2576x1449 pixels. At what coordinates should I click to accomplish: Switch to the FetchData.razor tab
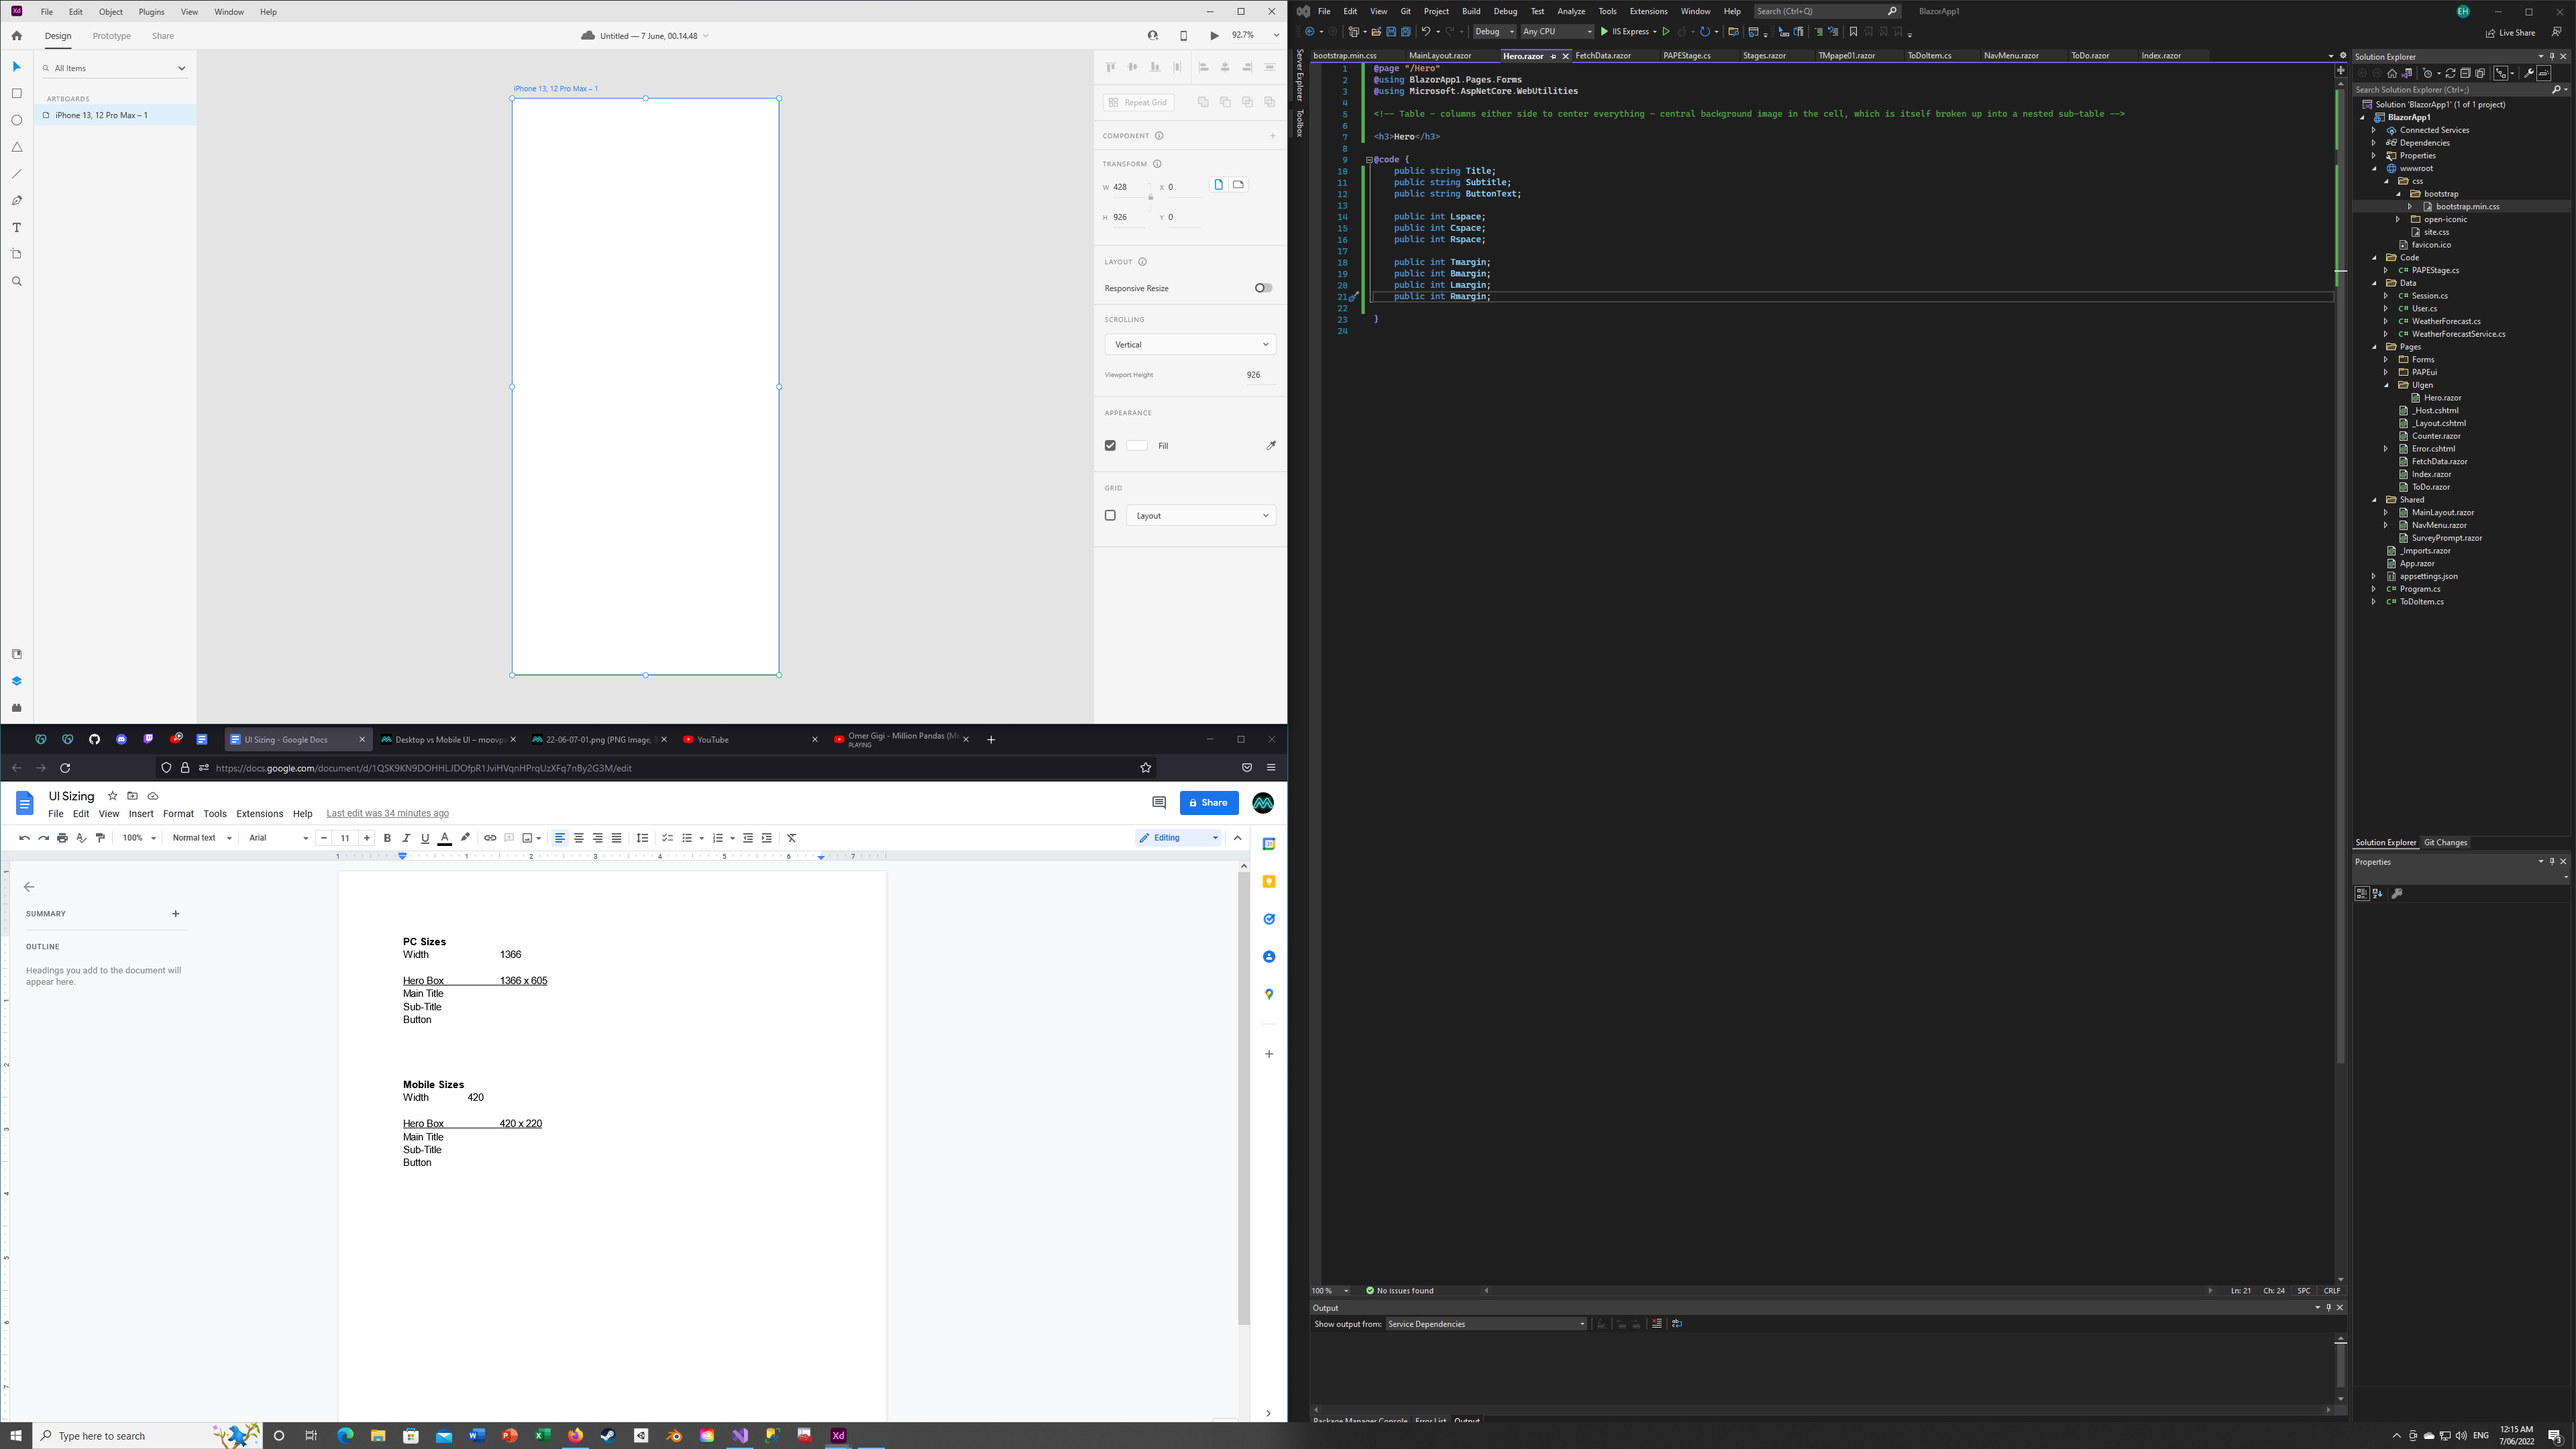1603,56
